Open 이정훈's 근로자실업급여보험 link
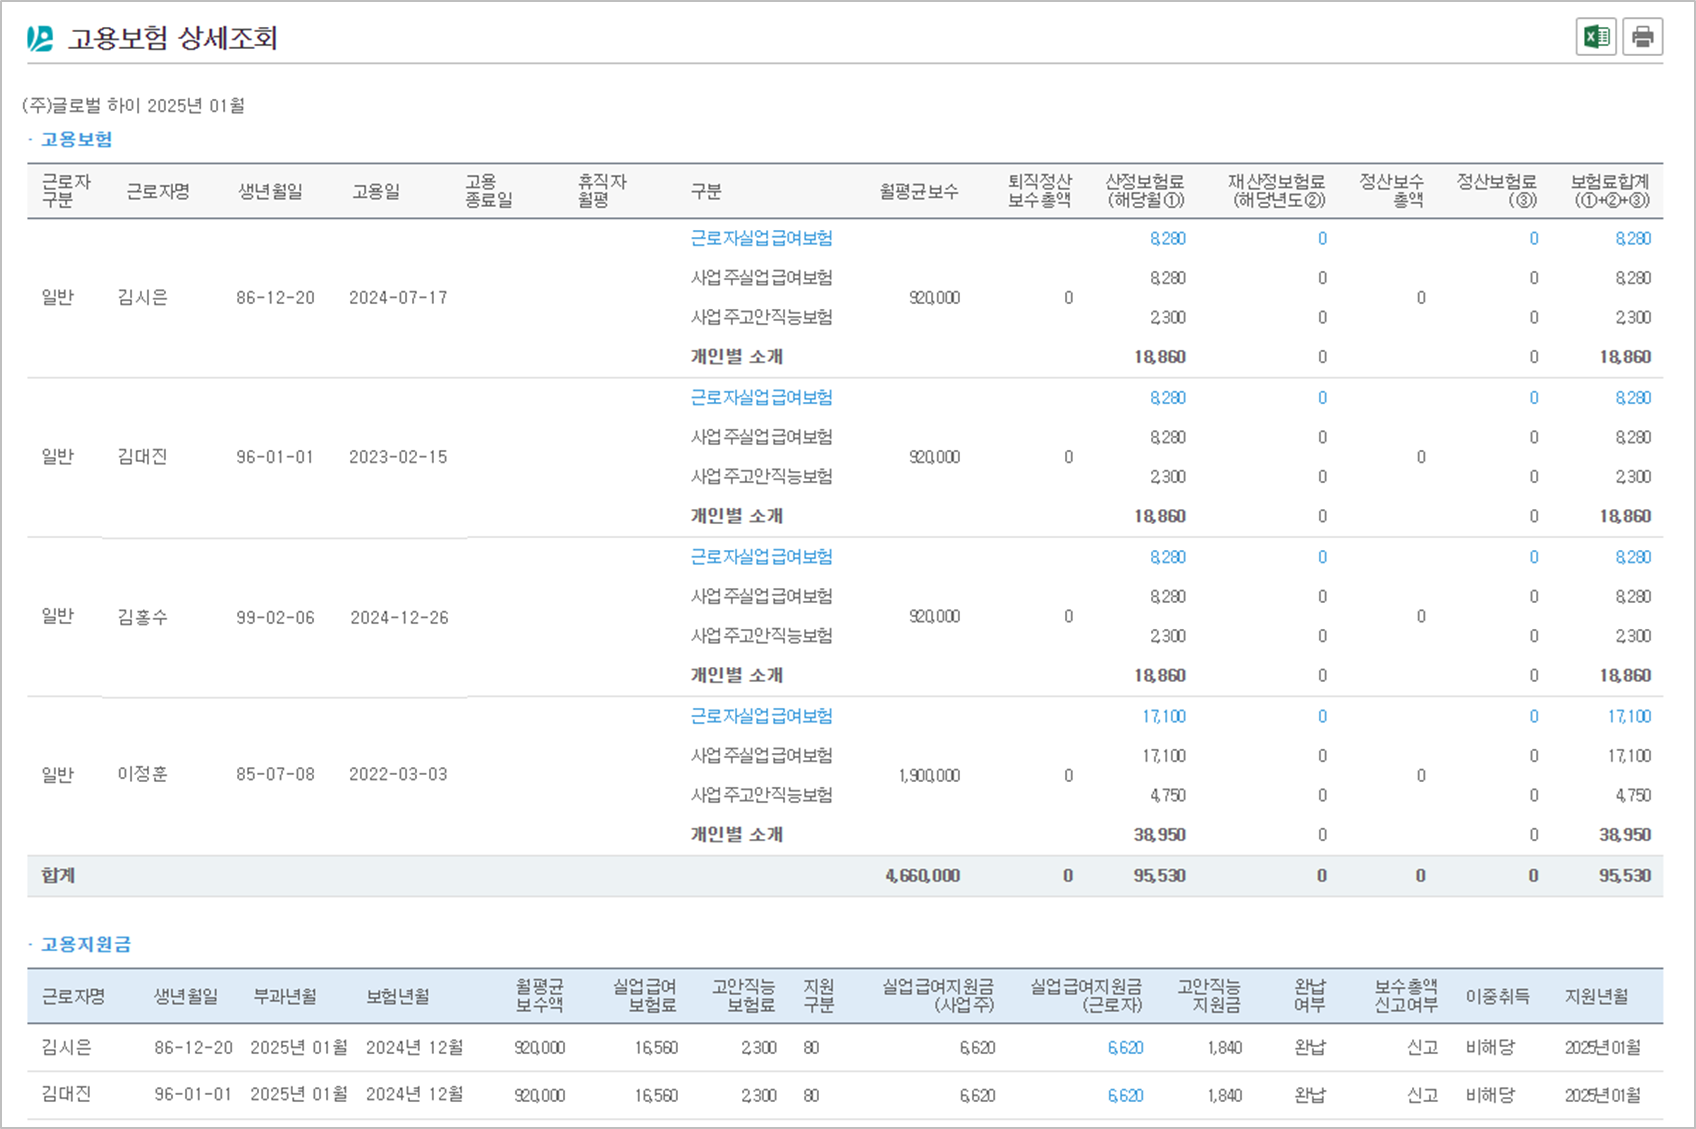The width and height of the screenshot is (1696, 1129). coord(761,716)
